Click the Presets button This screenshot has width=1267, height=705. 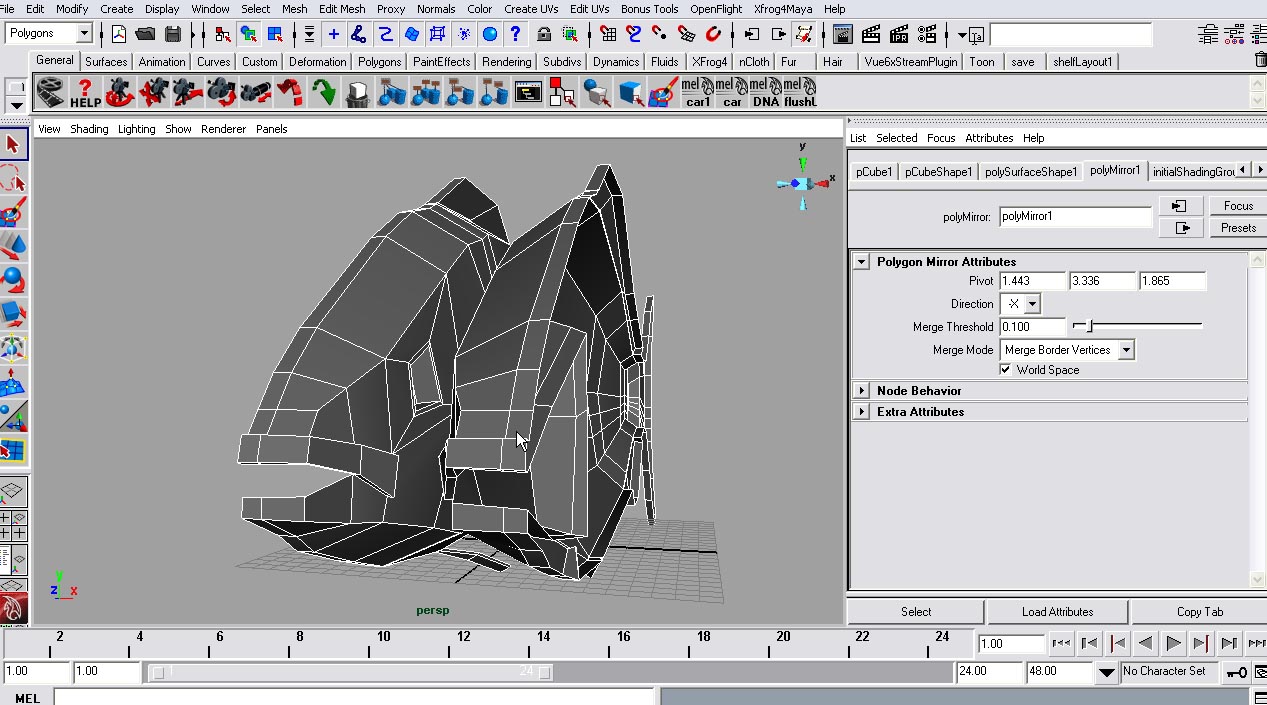pyautogui.click(x=1238, y=228)
